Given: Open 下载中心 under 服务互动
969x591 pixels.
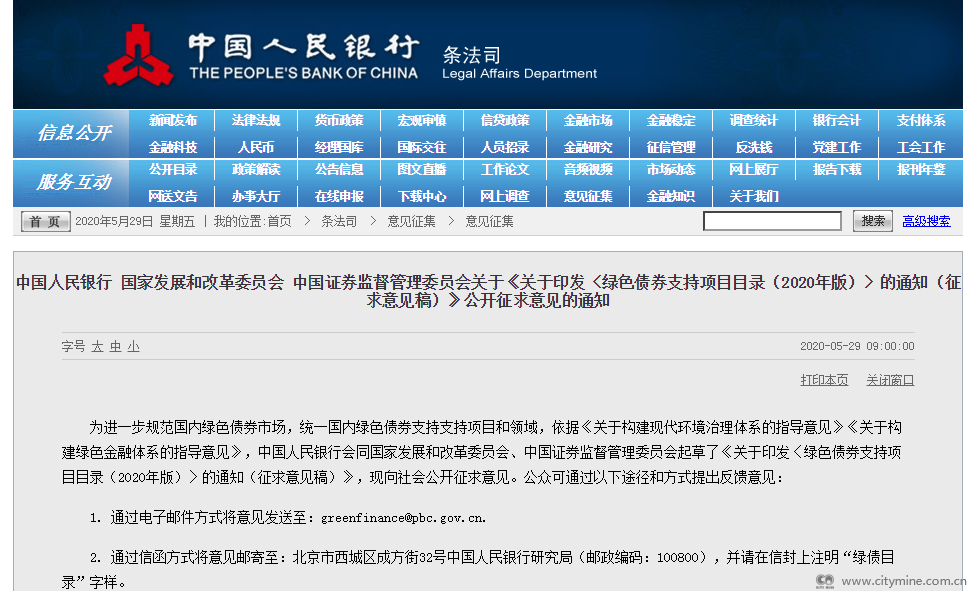Looking at the screenshot, I should (422, 196).
